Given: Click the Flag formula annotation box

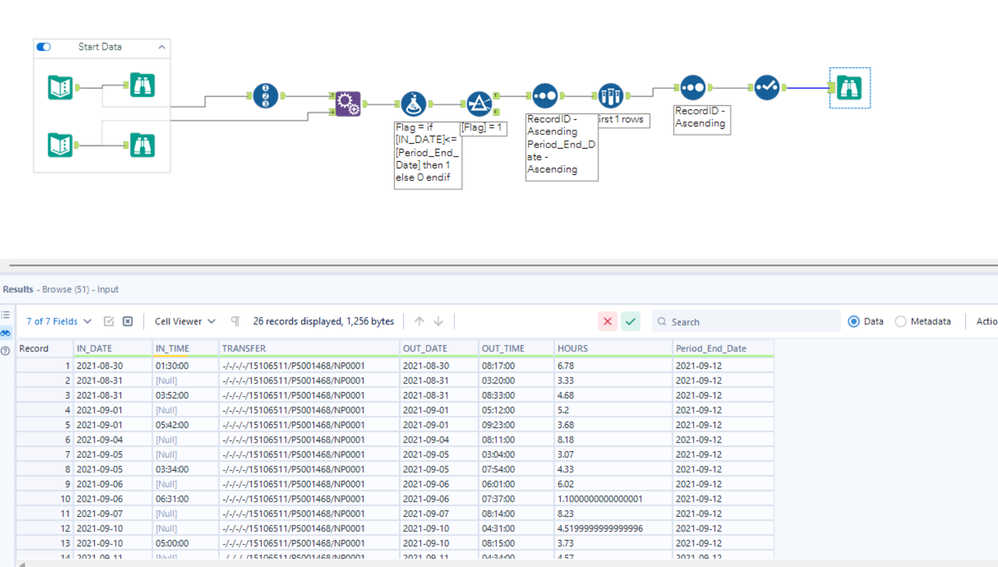Looking at the screenshot, I should pos(428,153).
